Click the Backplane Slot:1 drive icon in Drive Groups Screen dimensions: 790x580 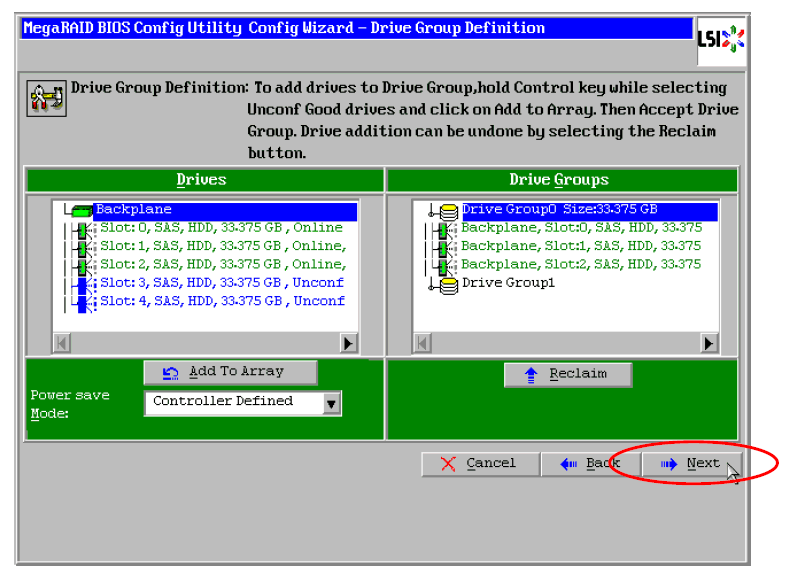tap(444, 248)
